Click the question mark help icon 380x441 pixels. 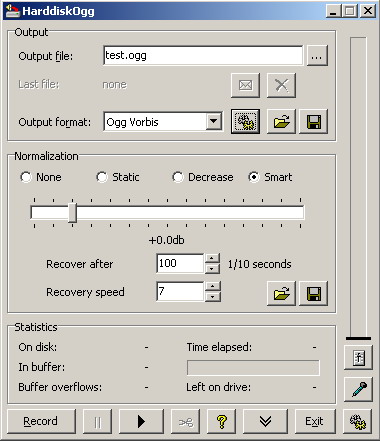[x=222, y=422]
